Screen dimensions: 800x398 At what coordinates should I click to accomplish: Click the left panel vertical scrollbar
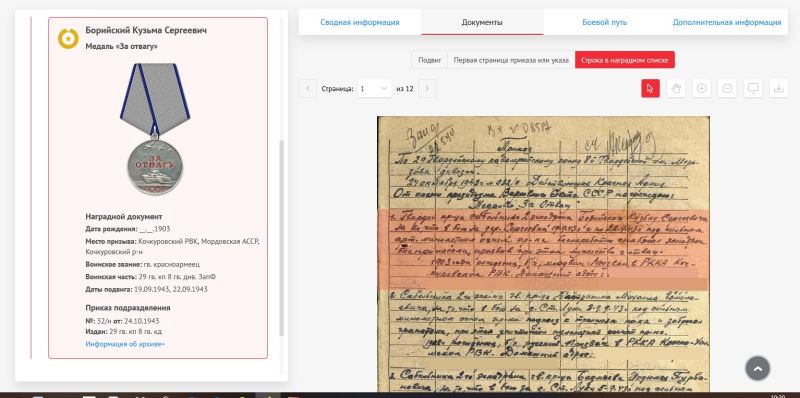[282, 237]
